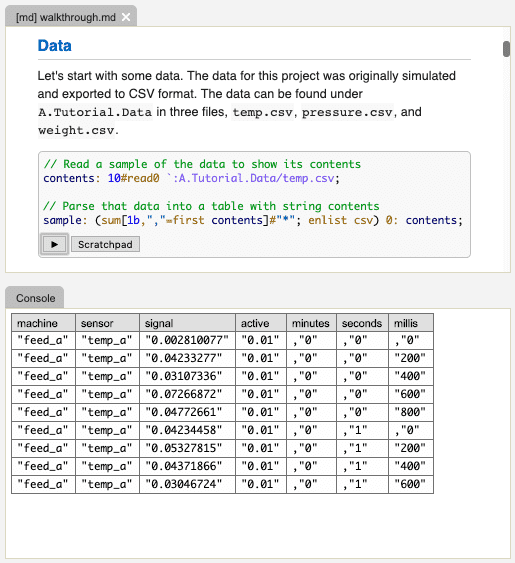Close the walkthrough.md tab
Image resolution: width=515 pixels, height=563 pixels.
pyautogui.click(x=126, y=17)
